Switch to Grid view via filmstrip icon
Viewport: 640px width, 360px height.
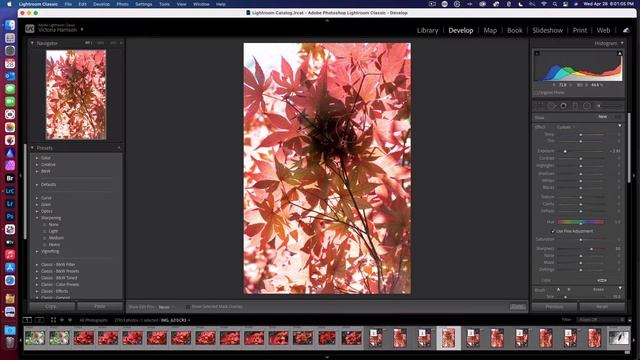point(53,320)
